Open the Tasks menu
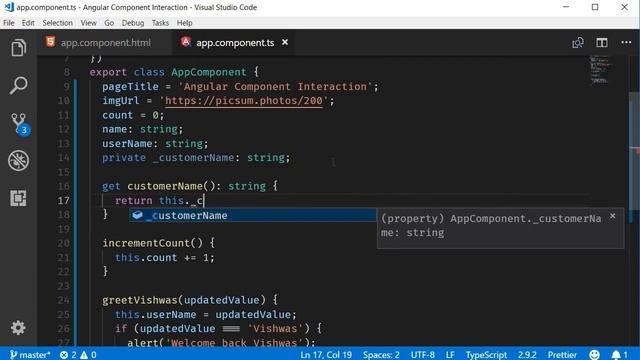Viewport: 640px width, 360px height. coord(160,23)
